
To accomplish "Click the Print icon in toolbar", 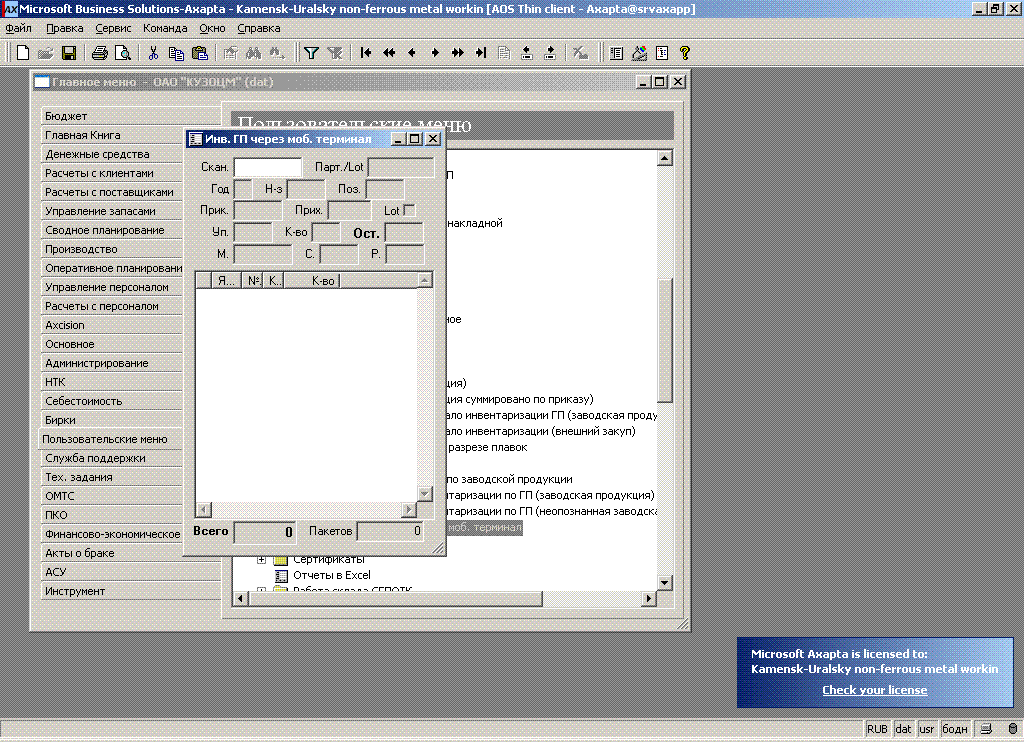I will point(100,53).
